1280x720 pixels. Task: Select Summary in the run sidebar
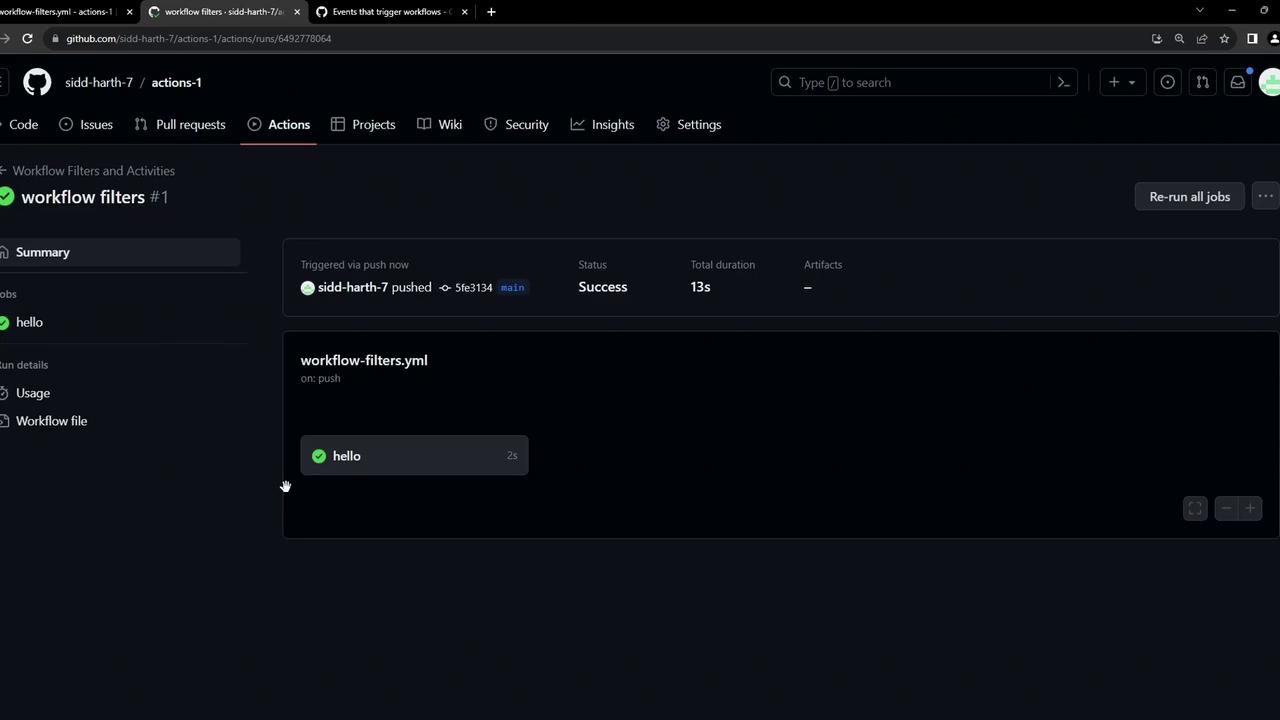point(120,252)
